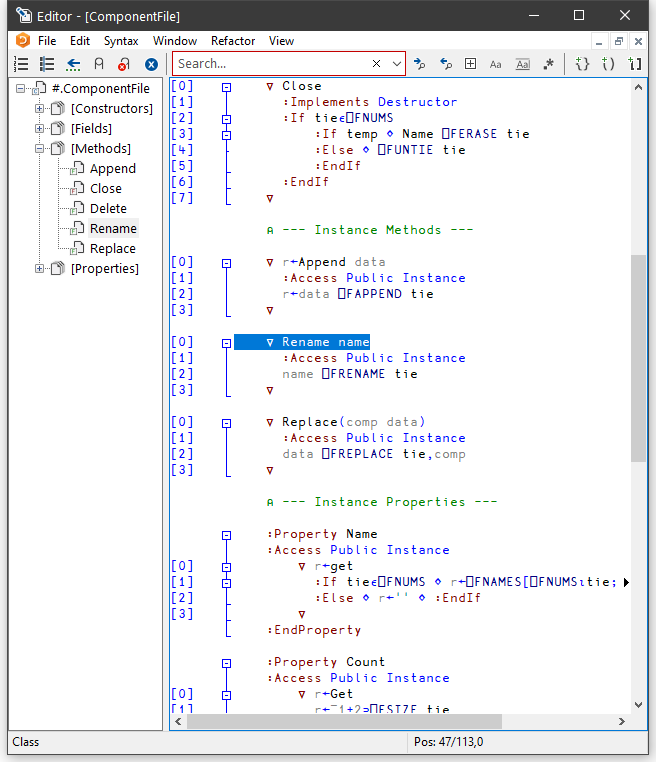Screen dimensions: 656x762
Task: Toggle match case Aa search option
Action: click(x=496, y=64)
